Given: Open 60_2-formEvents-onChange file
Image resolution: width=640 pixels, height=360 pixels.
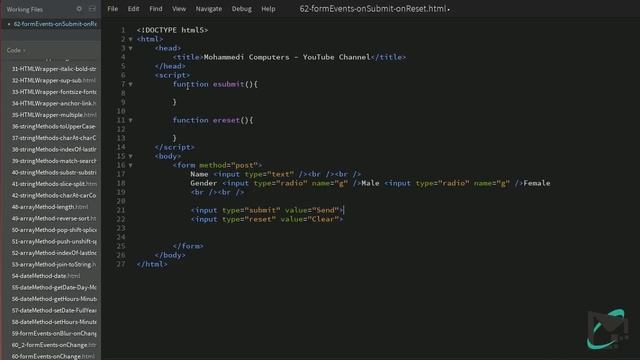Looking at the screenshot, I should click(x=54, y=345).
